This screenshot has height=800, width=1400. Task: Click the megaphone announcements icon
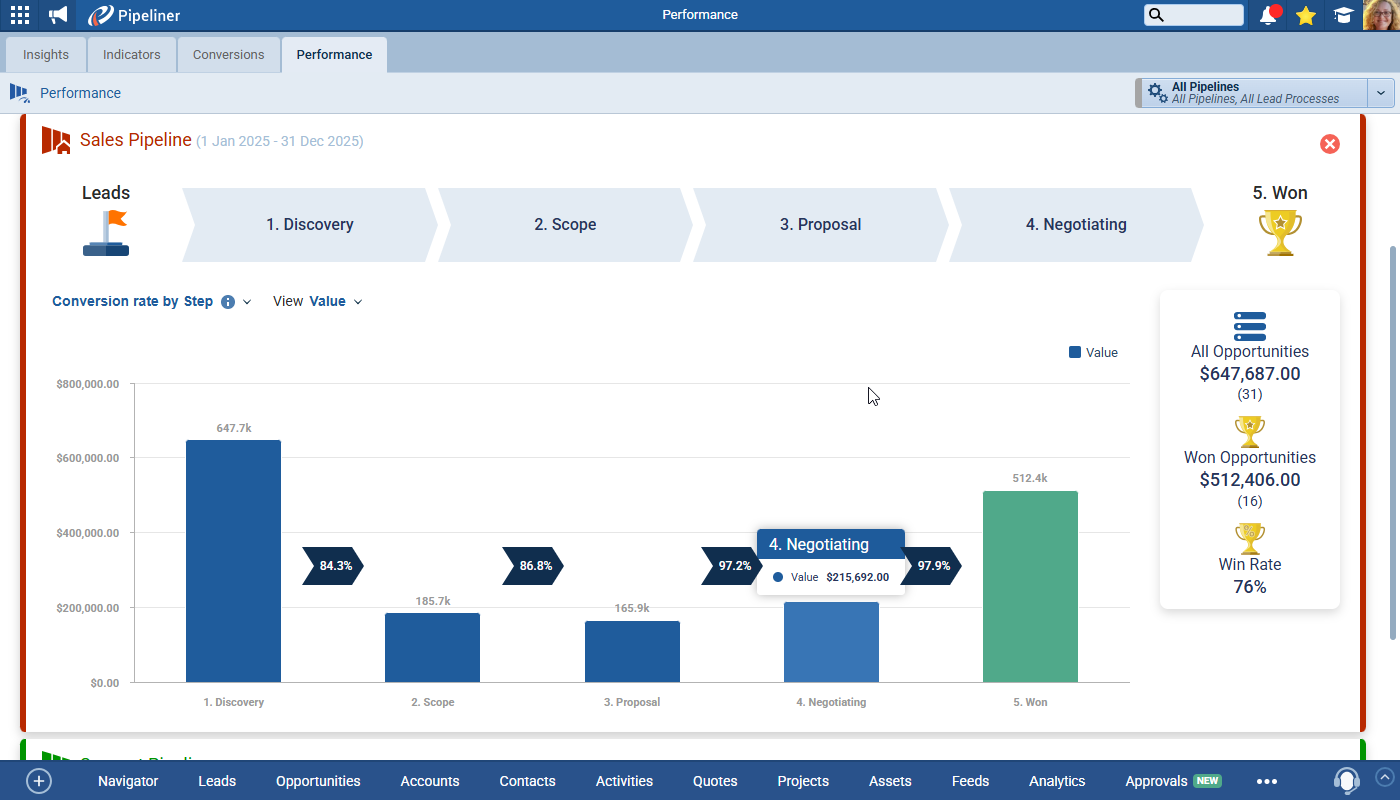58,15
